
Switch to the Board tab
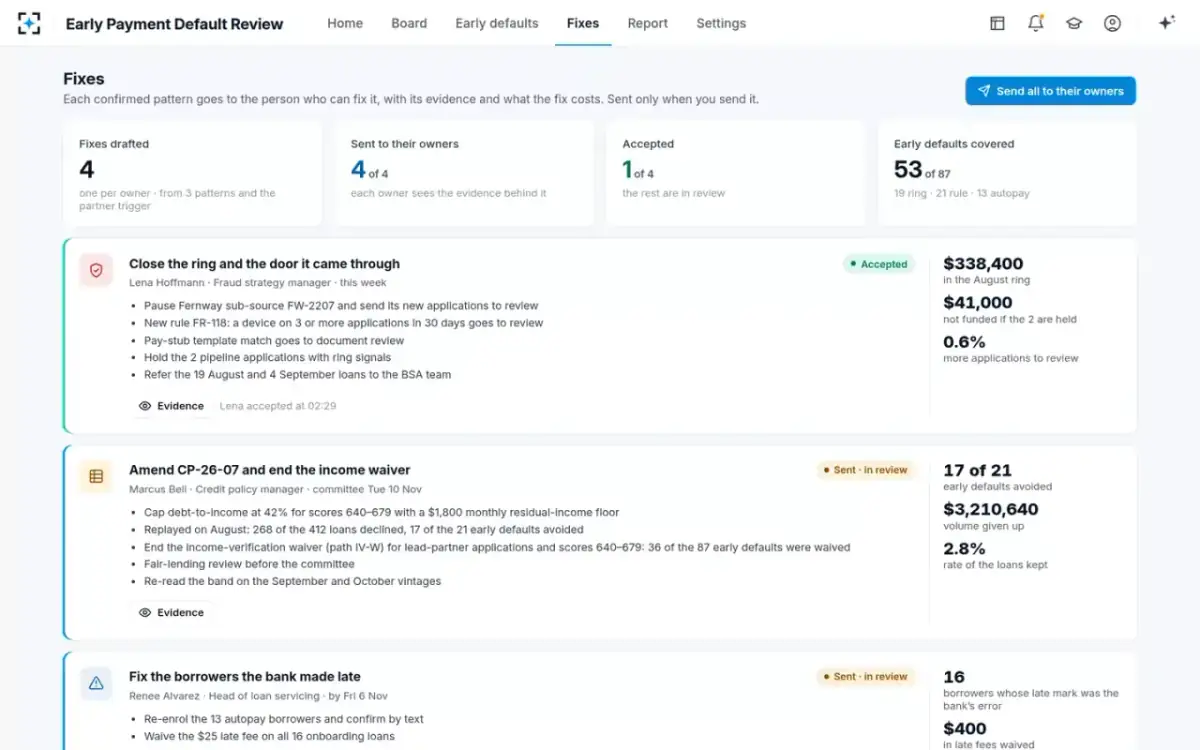coord(409,23)
